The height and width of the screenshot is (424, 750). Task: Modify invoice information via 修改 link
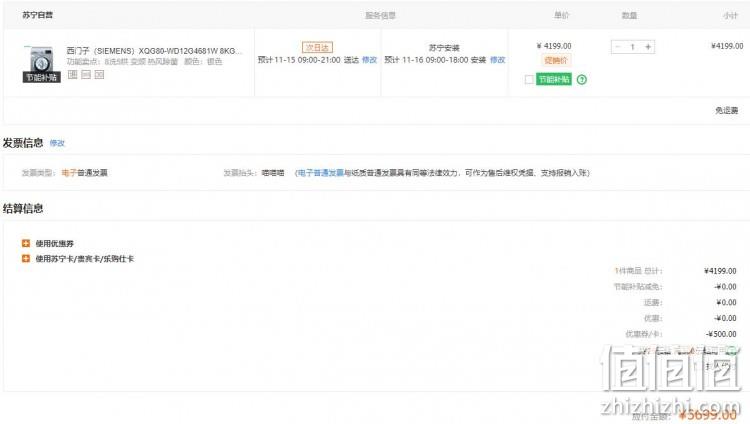point(57,143)
